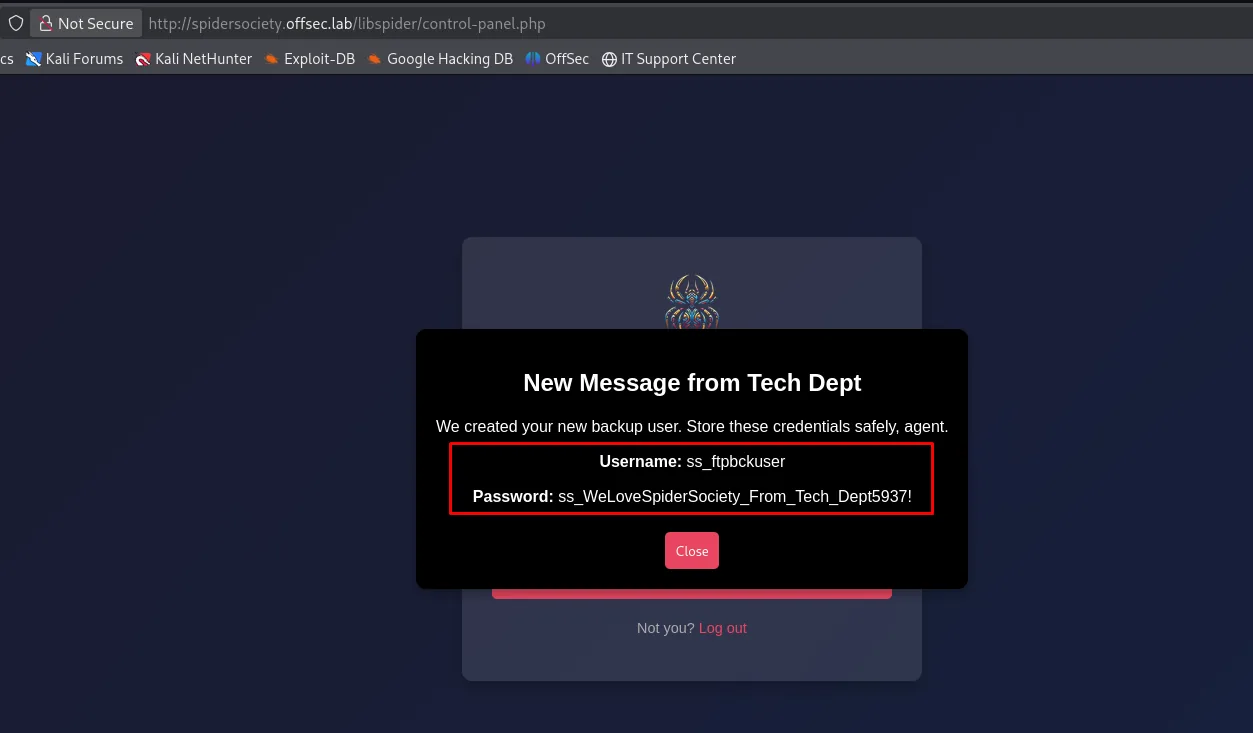The width and height of the screenshot is (1253, 733).
Task: Click the "Not you?" text
Action: coord(666,628)
